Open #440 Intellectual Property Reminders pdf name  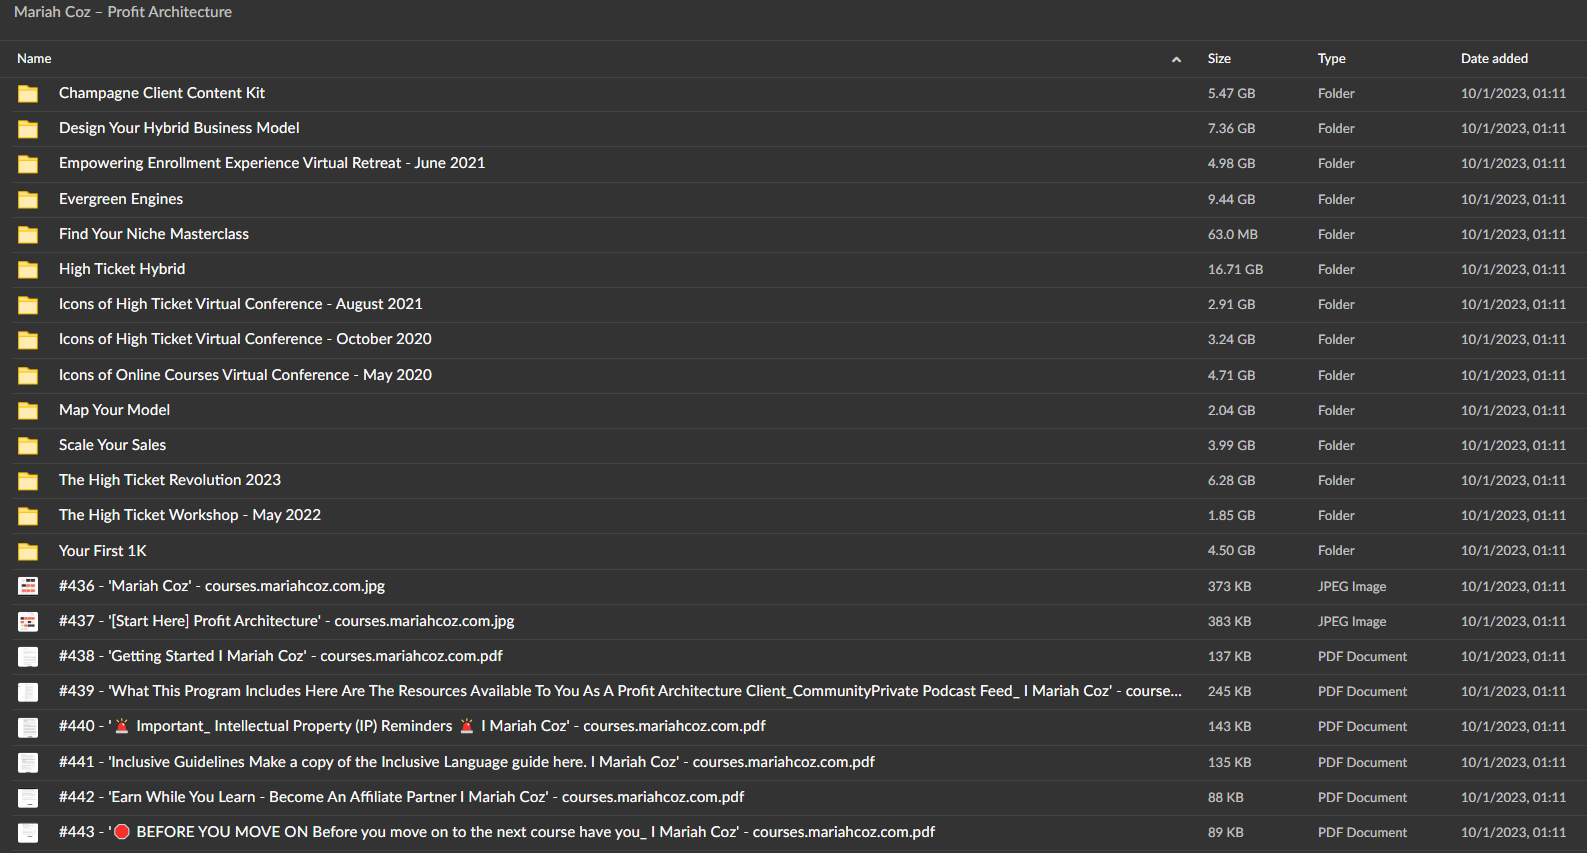[x=412, y=726]
